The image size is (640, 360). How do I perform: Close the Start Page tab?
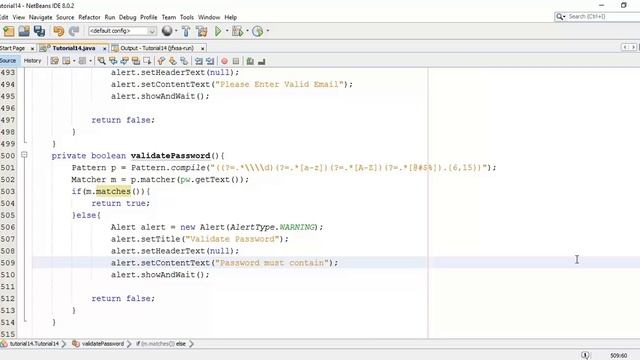32,49
